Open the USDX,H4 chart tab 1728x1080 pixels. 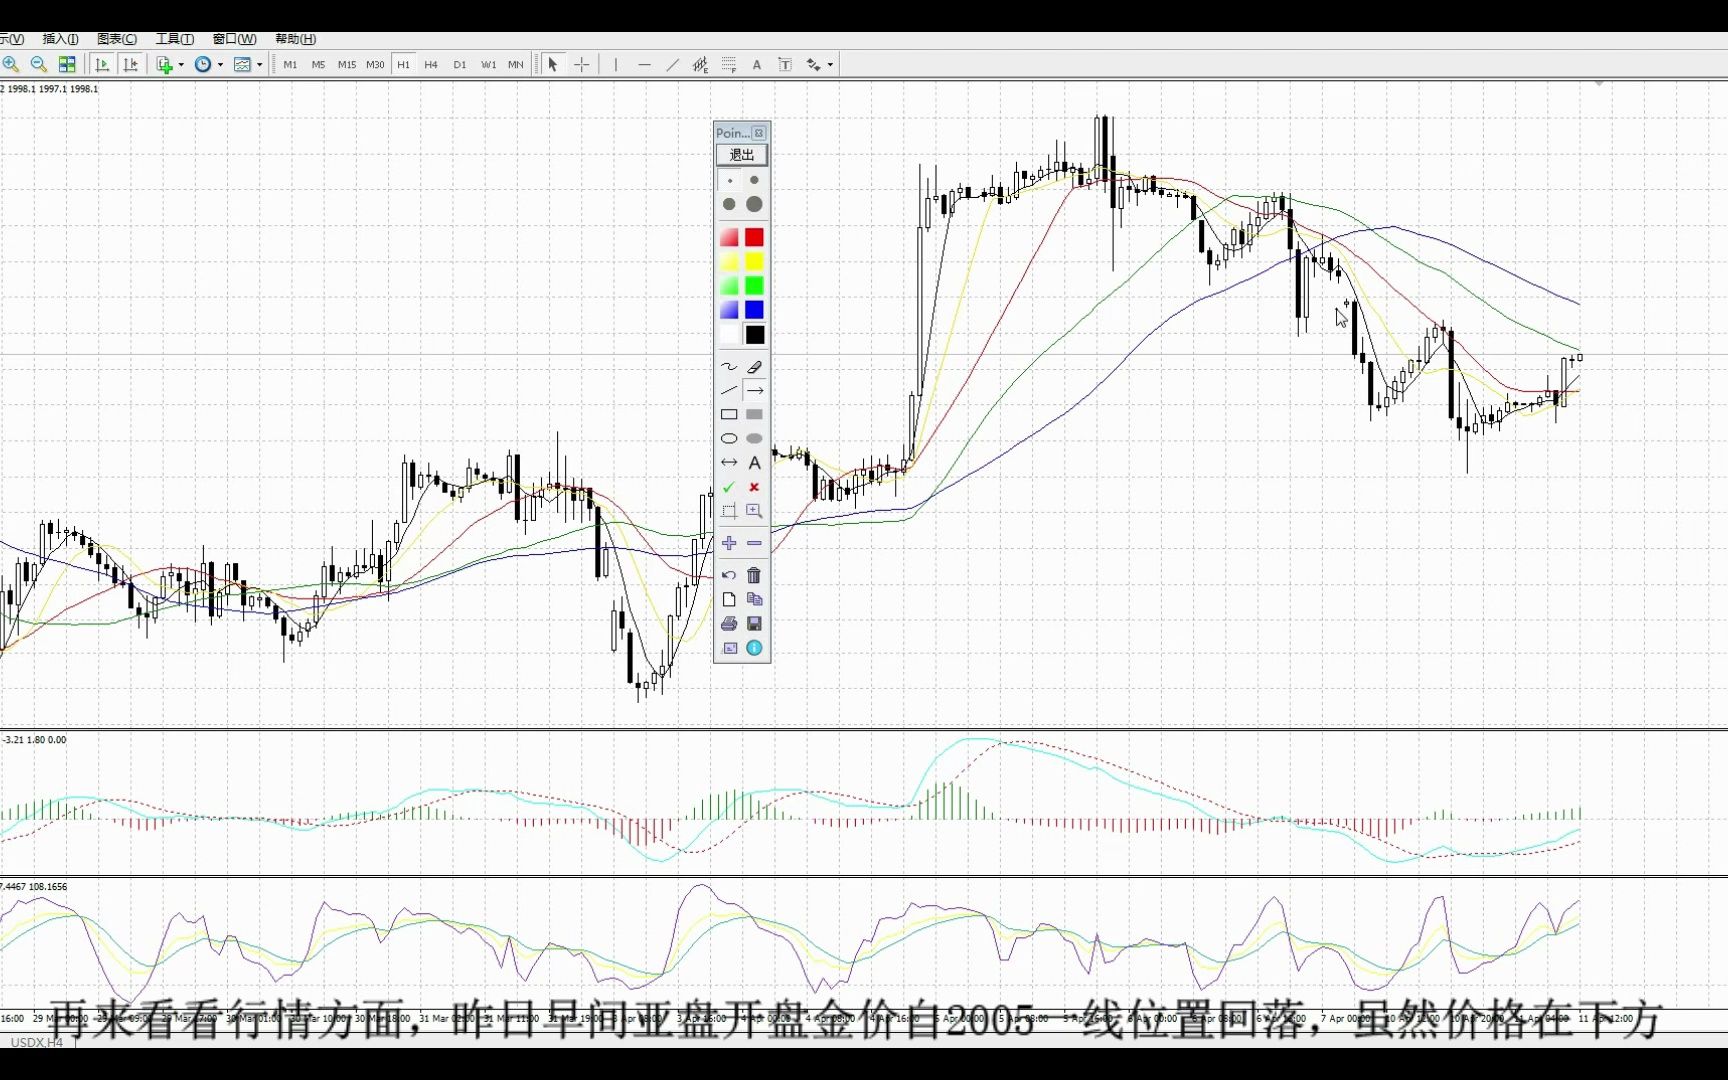36,1042
